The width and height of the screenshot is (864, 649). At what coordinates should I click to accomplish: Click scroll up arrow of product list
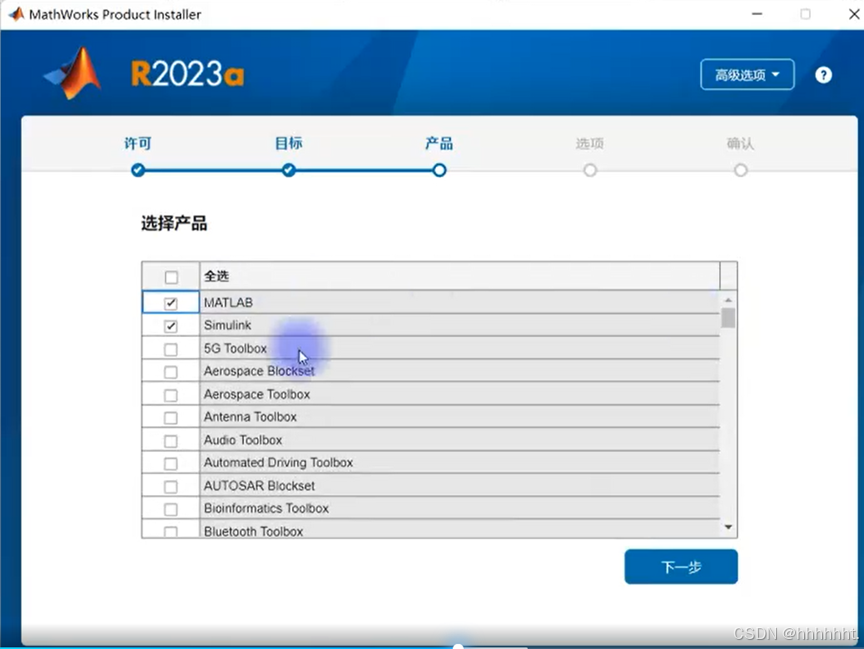728,300
